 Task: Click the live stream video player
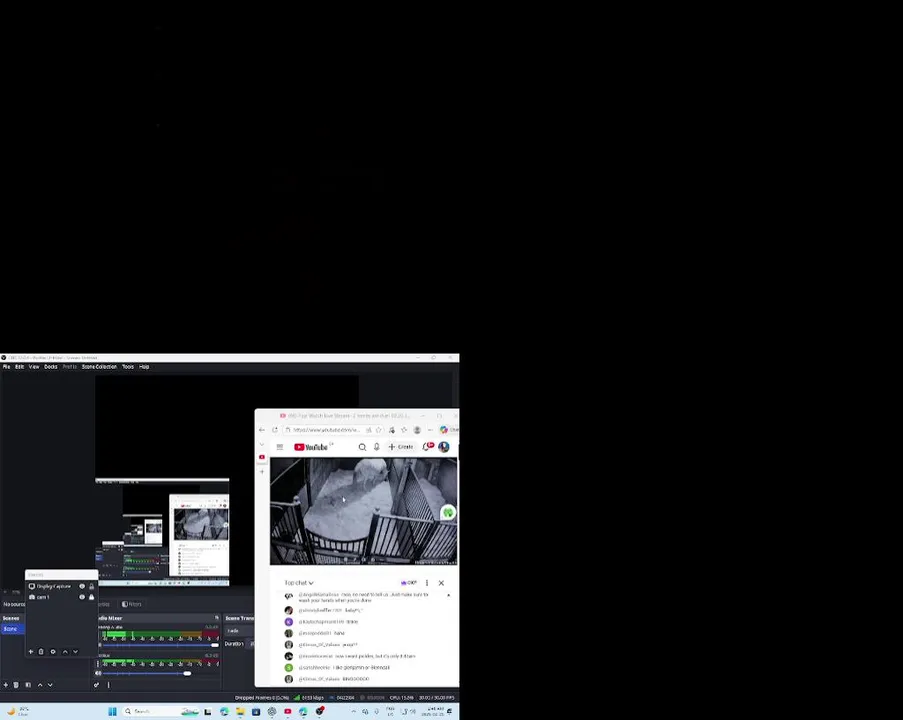363,511
